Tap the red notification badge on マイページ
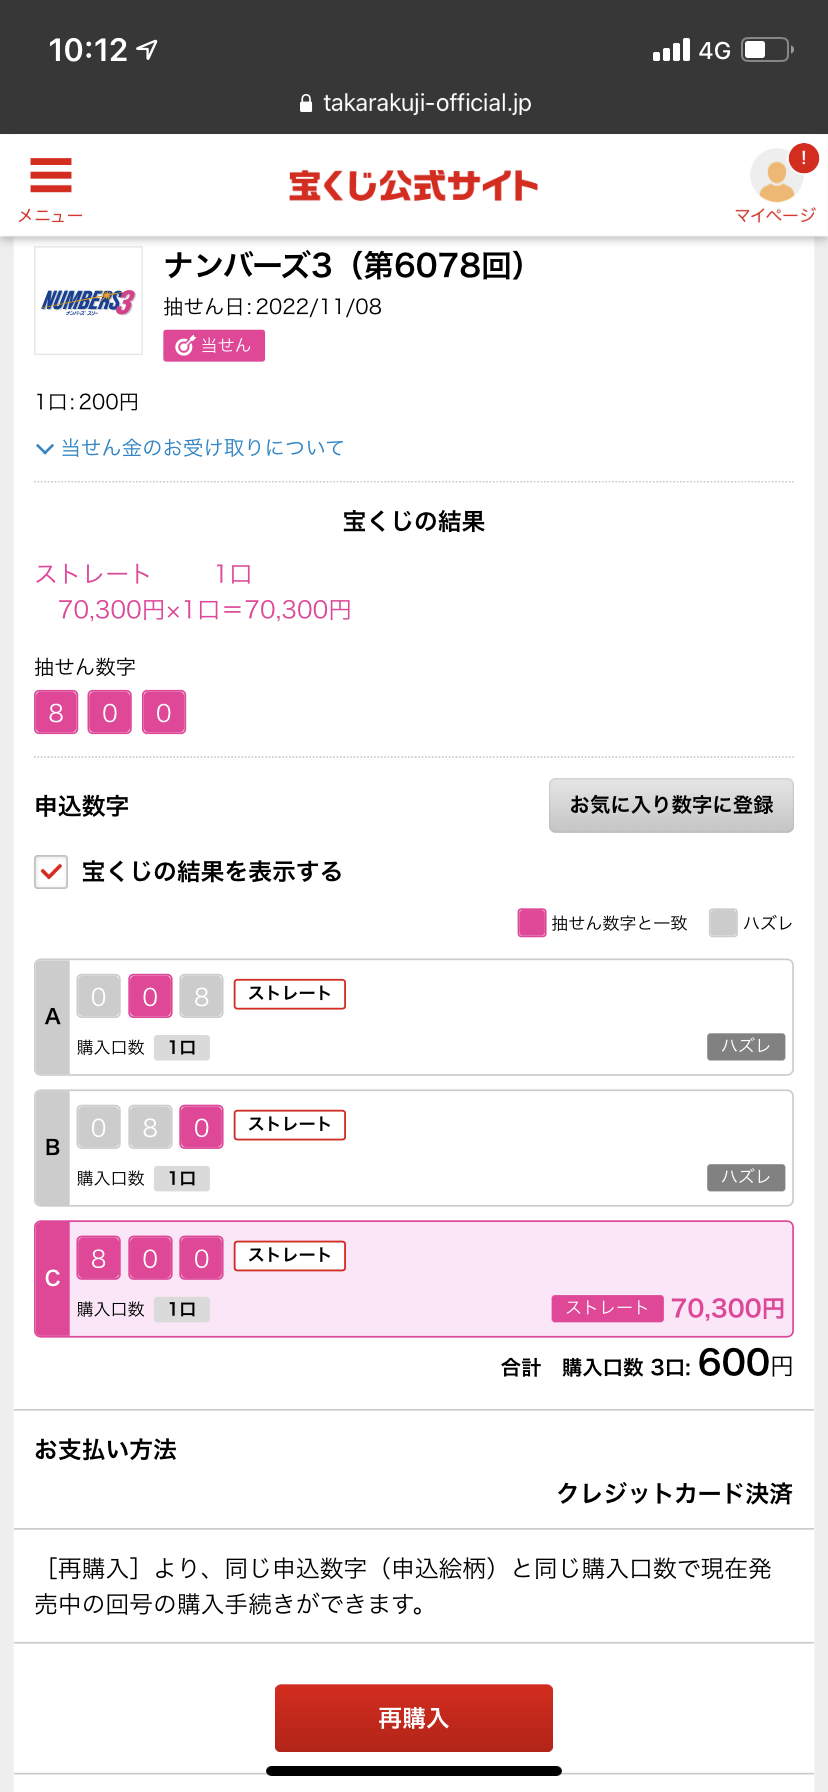 coord(803,158)
